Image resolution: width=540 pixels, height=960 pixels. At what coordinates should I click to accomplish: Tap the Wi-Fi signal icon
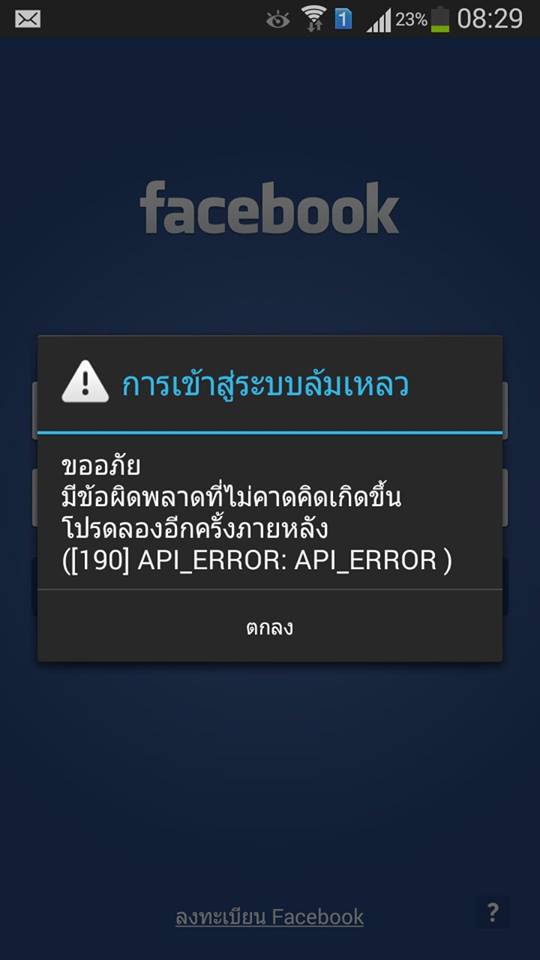click(314, 18)
